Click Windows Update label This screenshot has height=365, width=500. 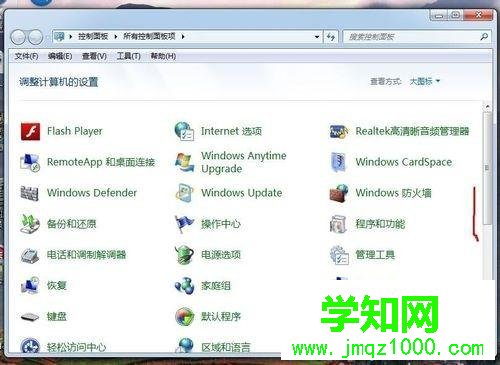(242, 193)
